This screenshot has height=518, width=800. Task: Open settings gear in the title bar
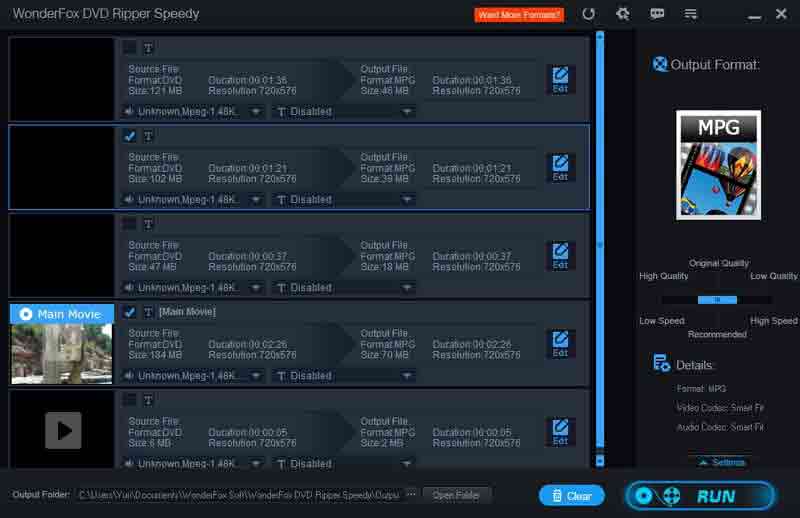622,14
